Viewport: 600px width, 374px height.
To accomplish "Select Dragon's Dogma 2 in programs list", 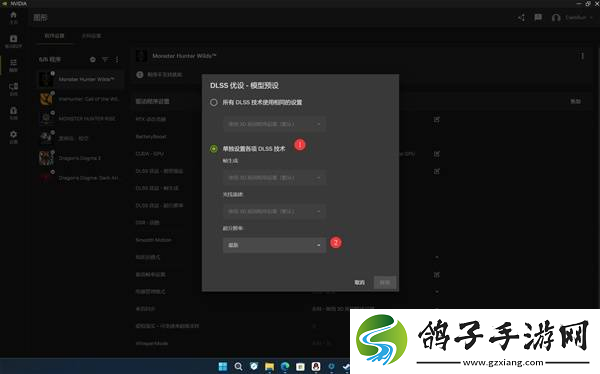I will pos(80,158).
